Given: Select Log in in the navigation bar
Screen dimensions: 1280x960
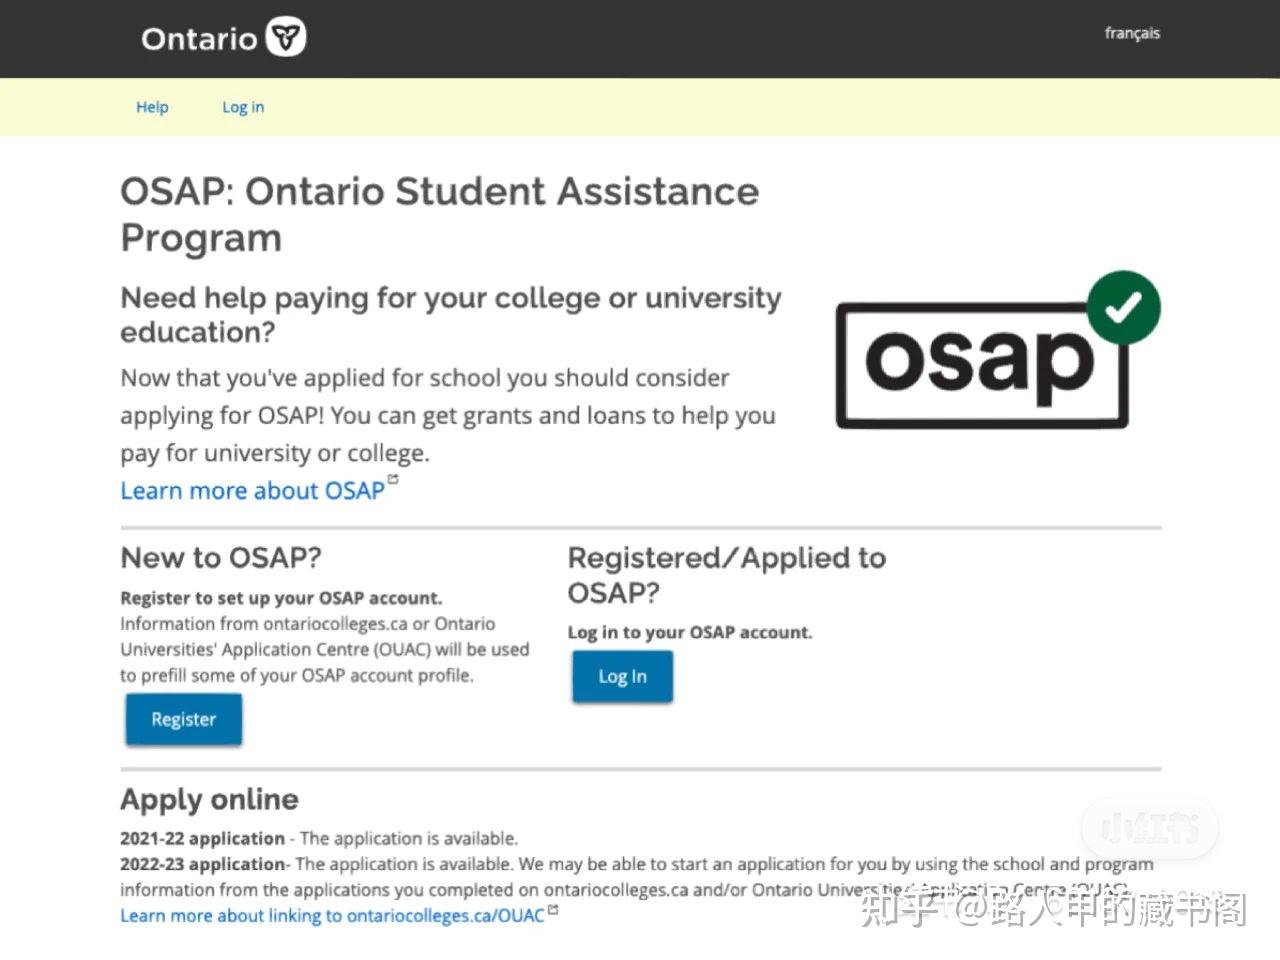Looking at the screenshot, I should click(243, 107).
